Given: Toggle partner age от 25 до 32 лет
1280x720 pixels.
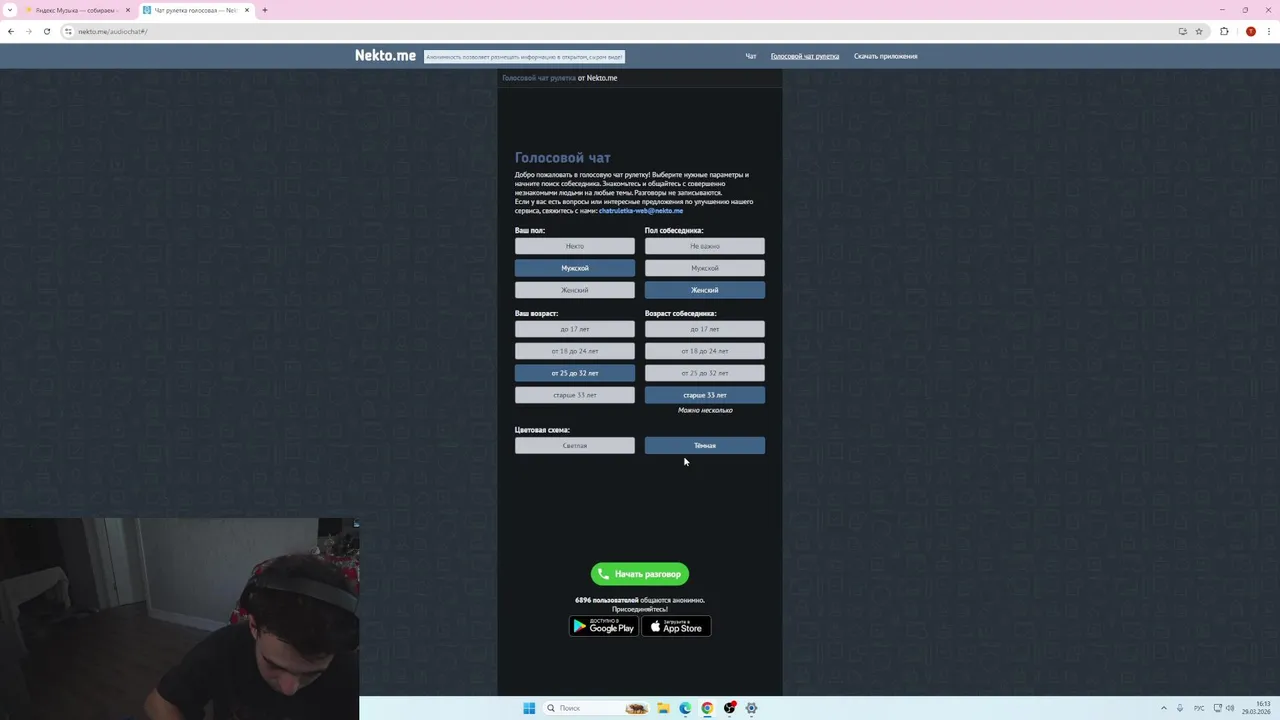Looking at the screenshot, I should [705, 373].
